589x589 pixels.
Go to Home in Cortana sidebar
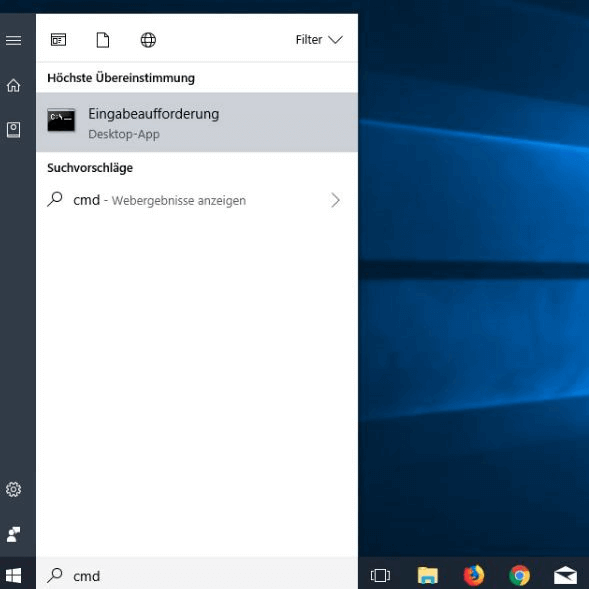(14, 85)
